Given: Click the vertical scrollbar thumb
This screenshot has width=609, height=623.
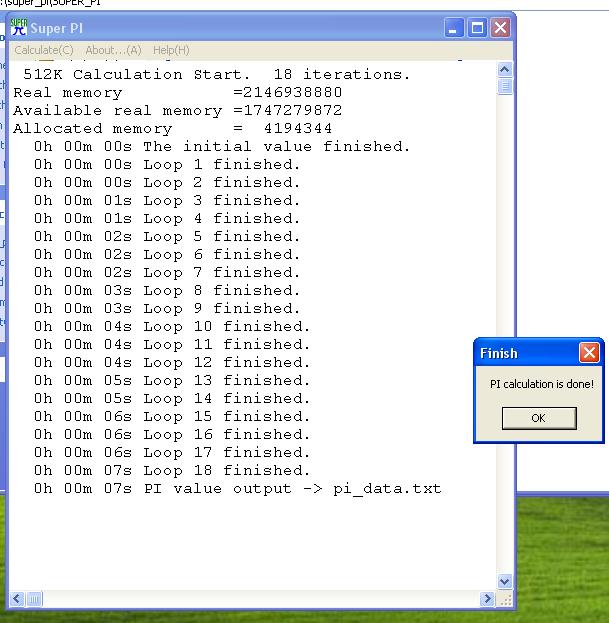Looking at the screenshot, I should (x=504, y=86).
